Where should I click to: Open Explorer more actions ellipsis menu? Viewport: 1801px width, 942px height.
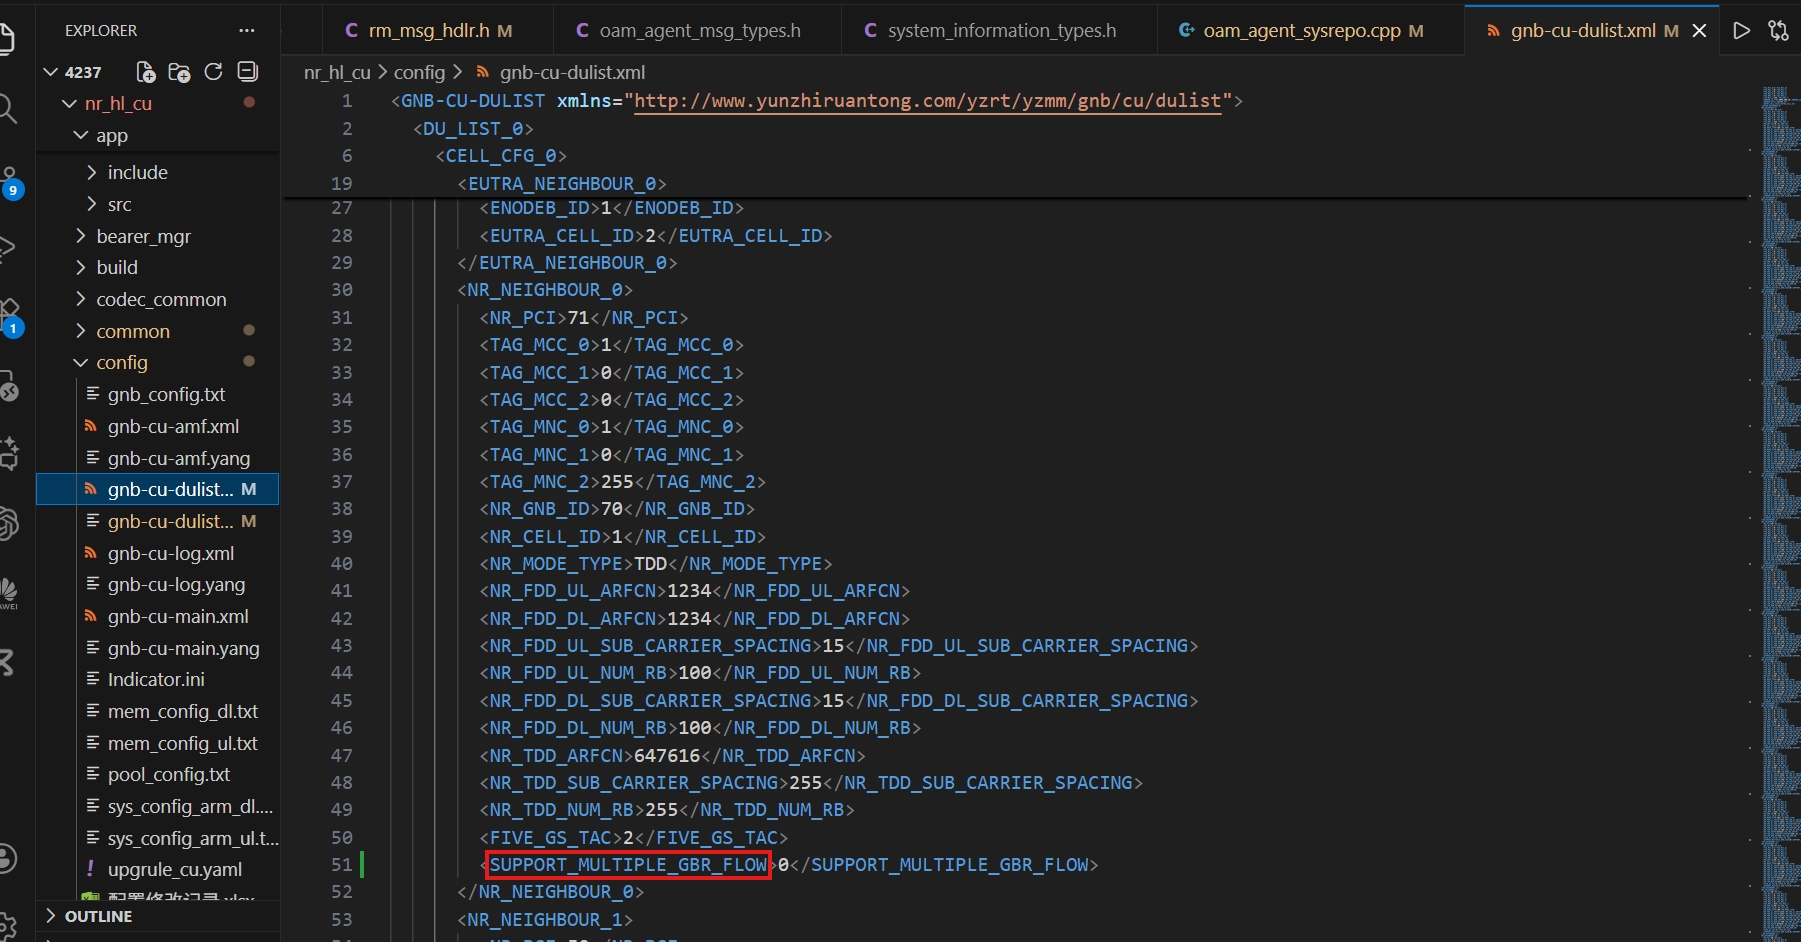tap(247, 31)
